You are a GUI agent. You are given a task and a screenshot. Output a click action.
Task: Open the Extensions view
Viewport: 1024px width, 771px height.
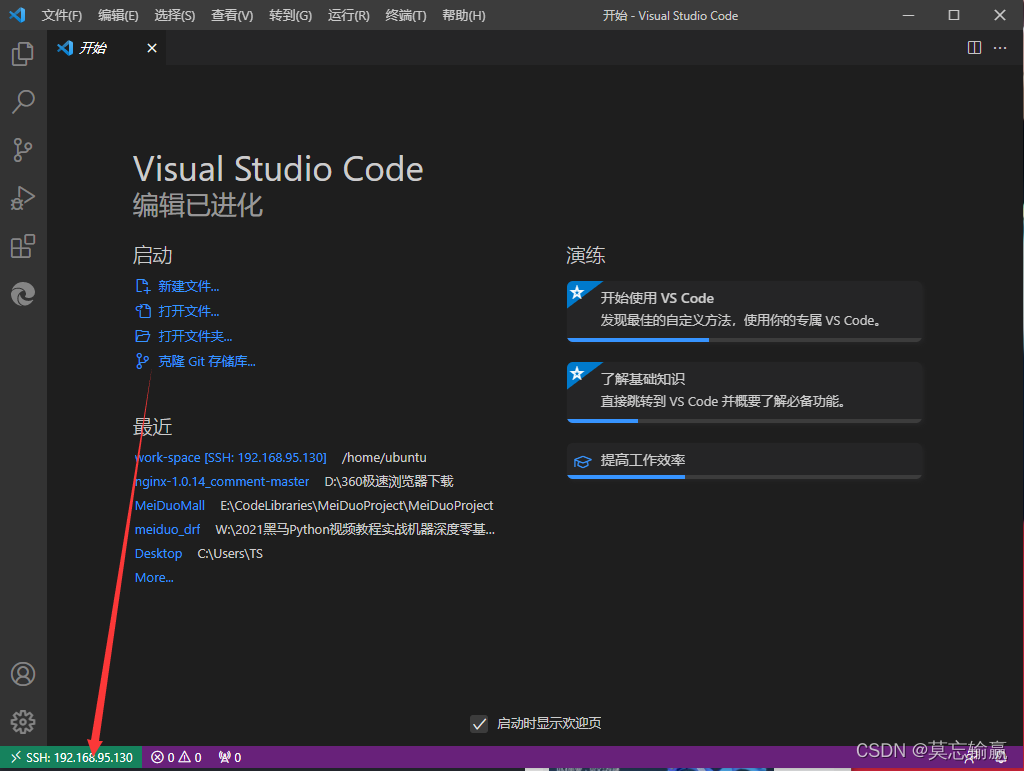click(23, 246)
